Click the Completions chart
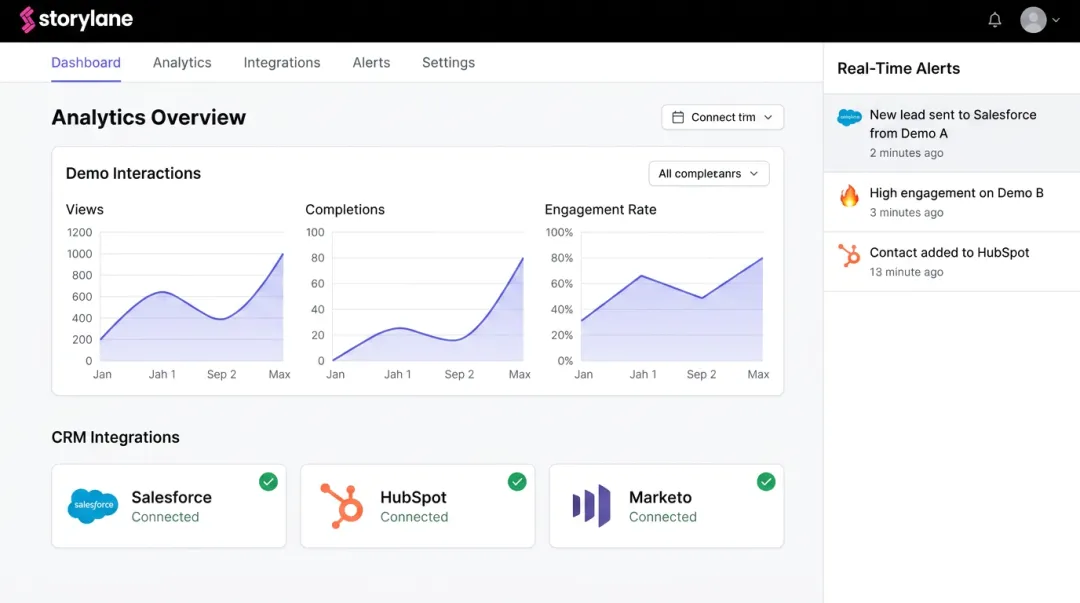1080x603 pixels. [x=428, y=296]
